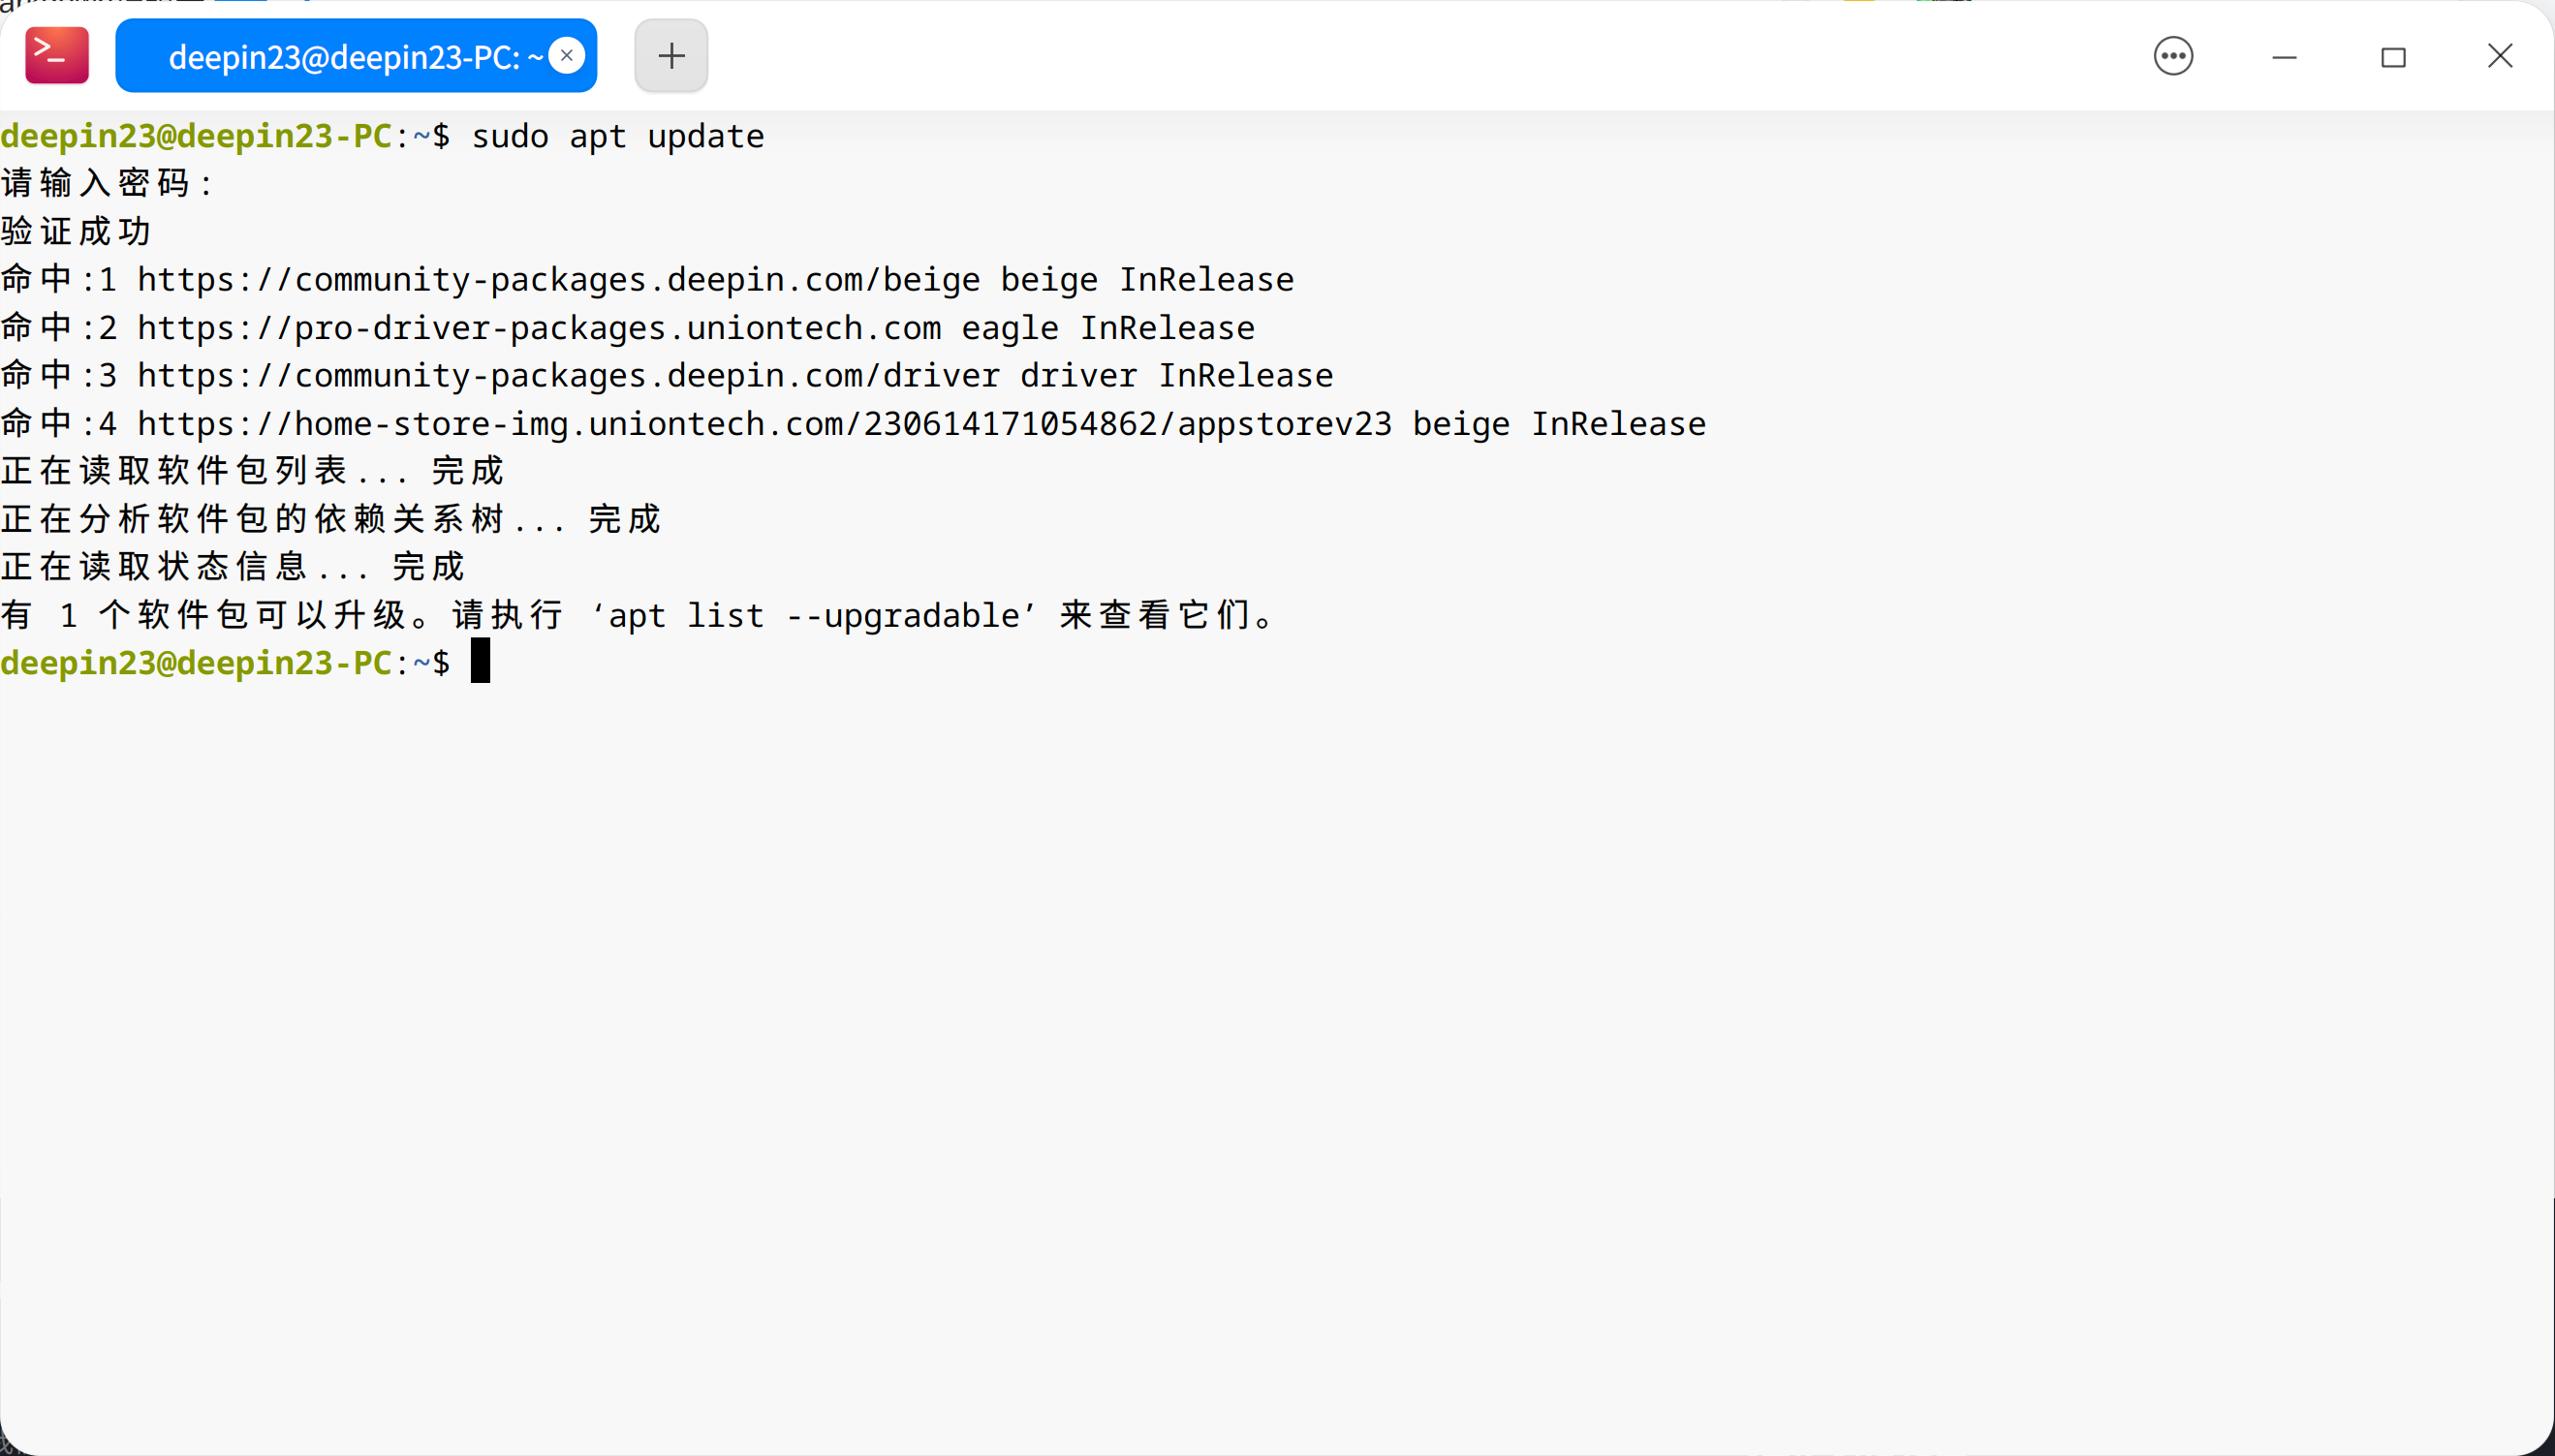Click the block cursor at the prompt

coord(480,661)
